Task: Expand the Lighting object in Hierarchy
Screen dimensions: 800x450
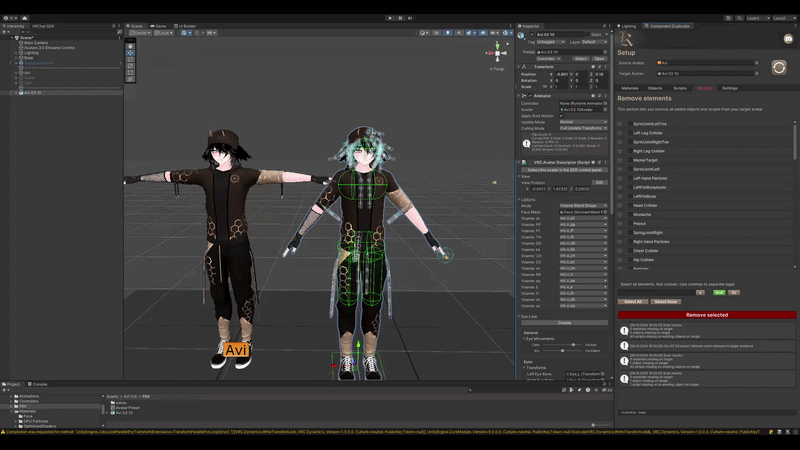Action: 16,53
